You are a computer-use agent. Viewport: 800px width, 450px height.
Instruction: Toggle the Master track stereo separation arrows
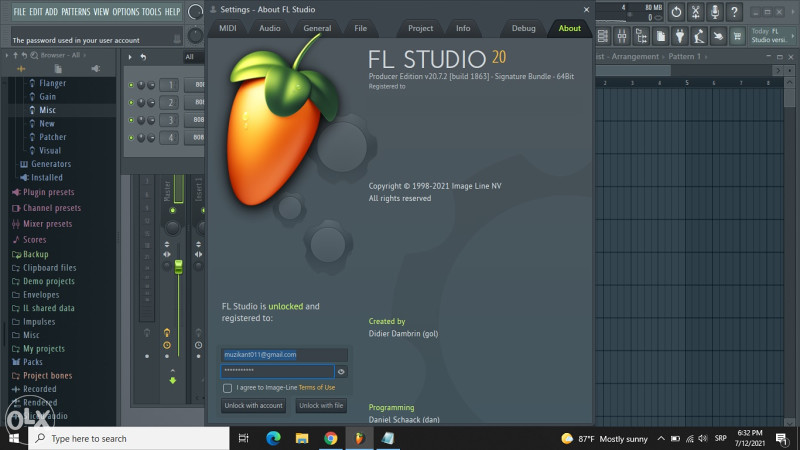(x=167, y=254)
